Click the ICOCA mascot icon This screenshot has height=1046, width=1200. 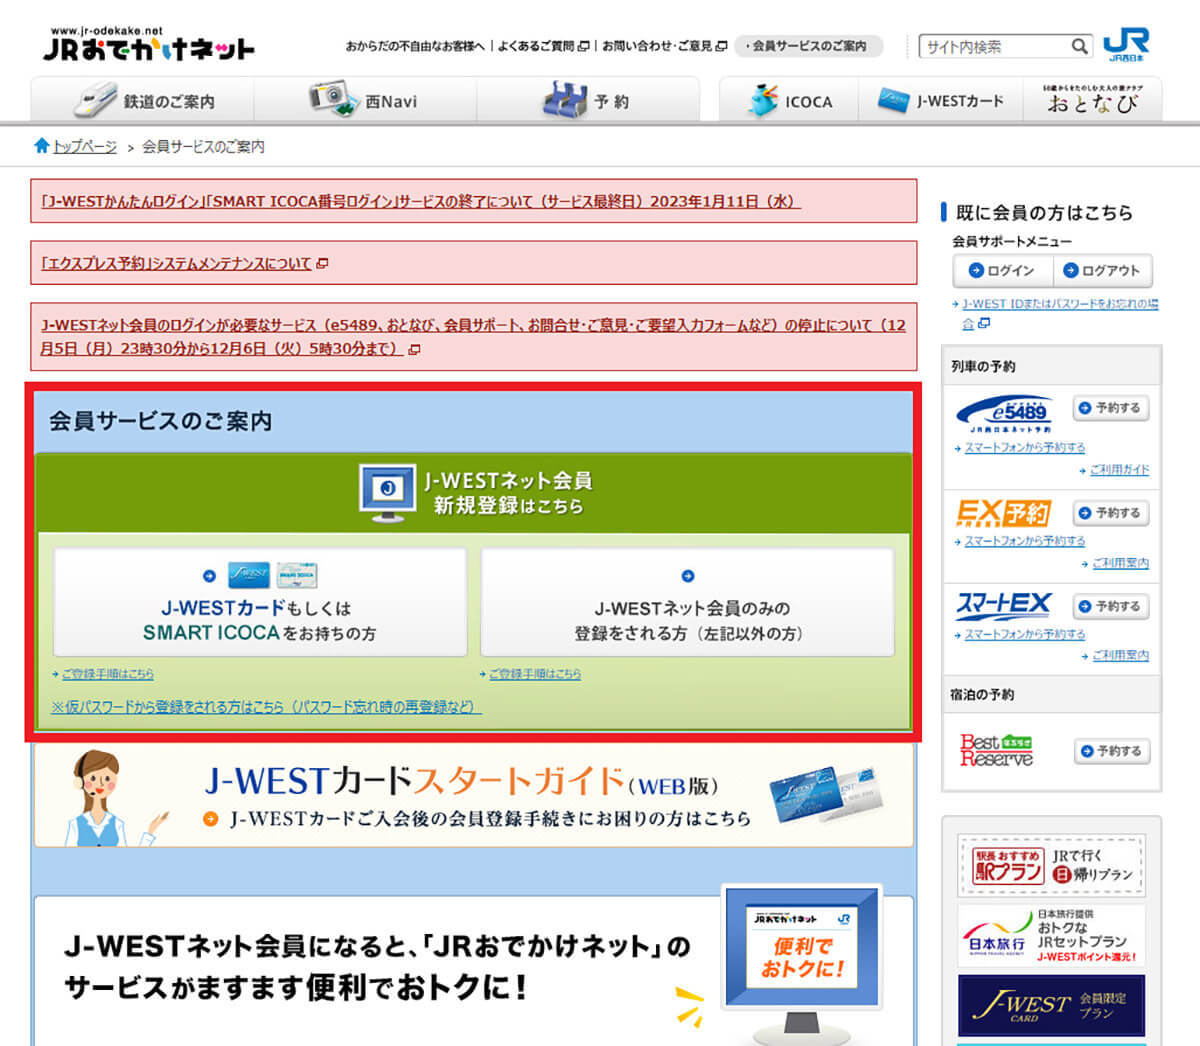click(763, 100)
